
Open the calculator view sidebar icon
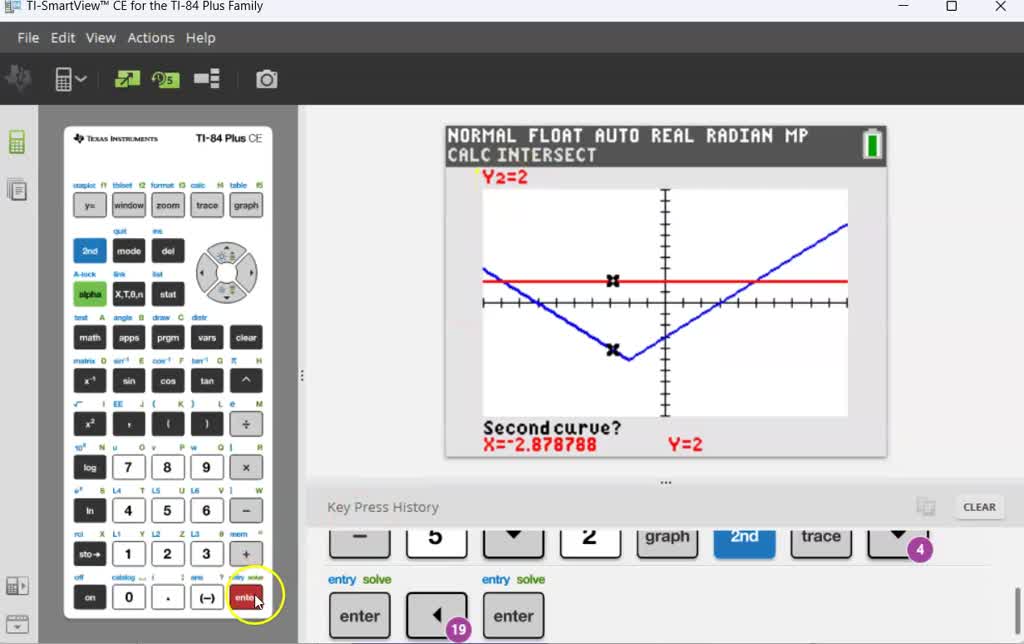click(x=17, y=142)
